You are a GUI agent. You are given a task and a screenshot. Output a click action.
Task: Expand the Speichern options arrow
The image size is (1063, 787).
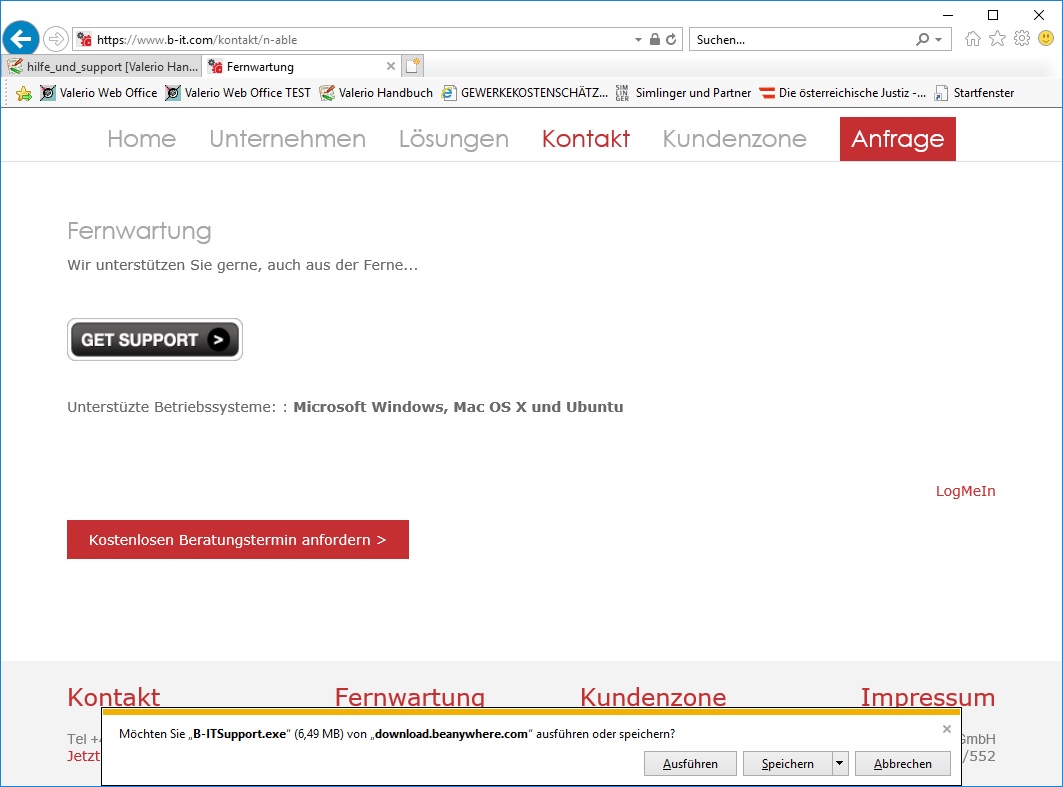pos(840,763)
